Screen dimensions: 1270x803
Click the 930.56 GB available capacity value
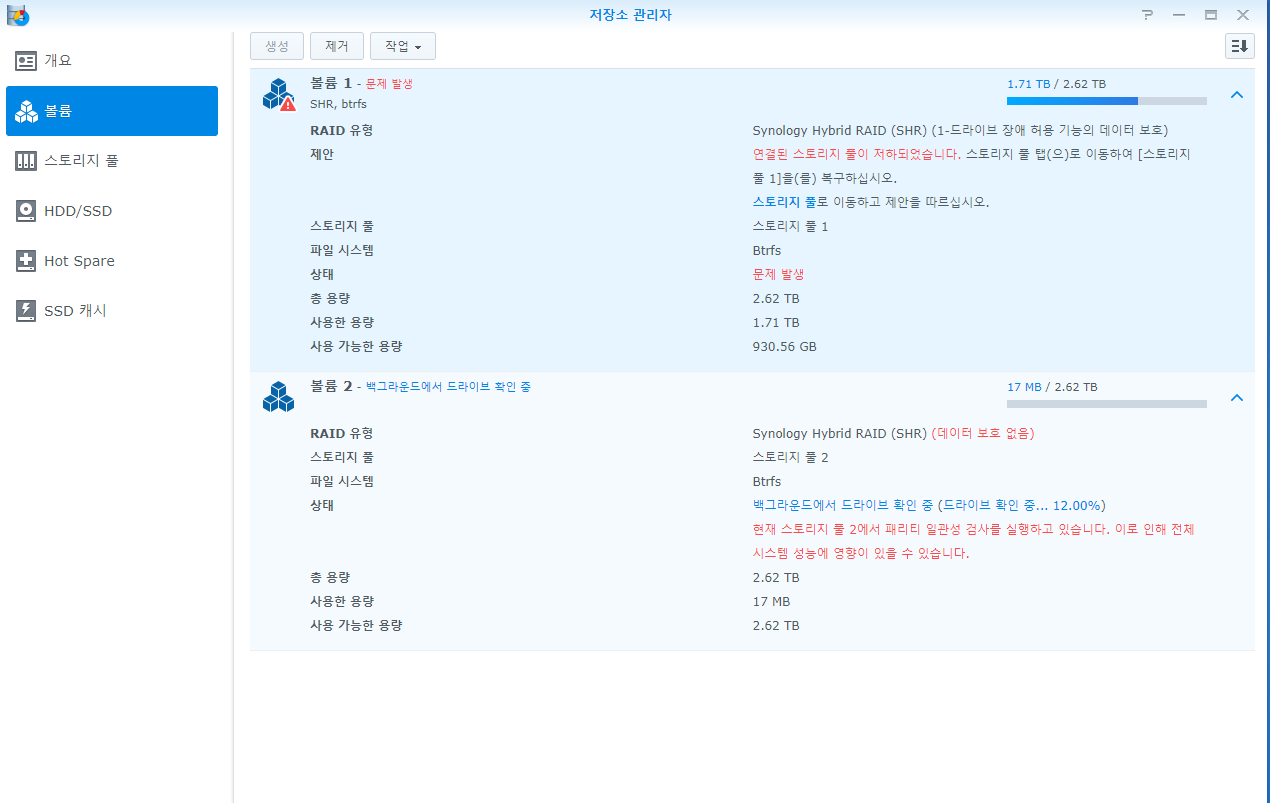point(784,347)
